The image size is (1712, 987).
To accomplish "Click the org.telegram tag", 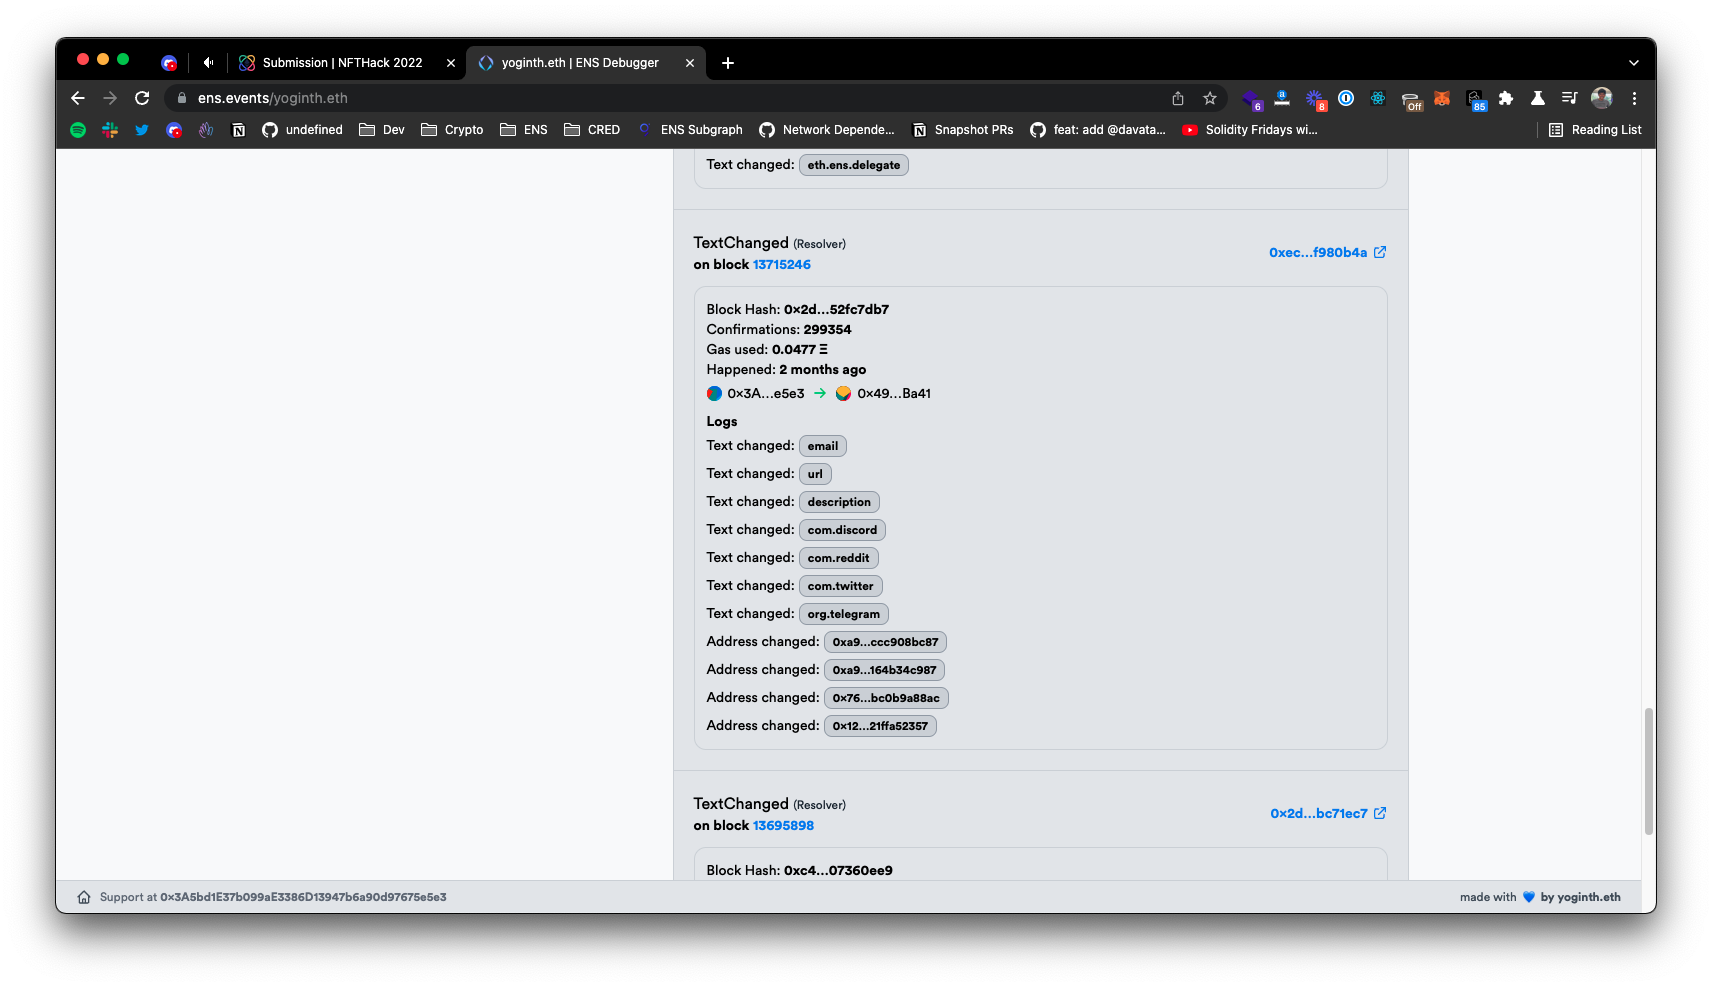I will click(x=844, y=614).
